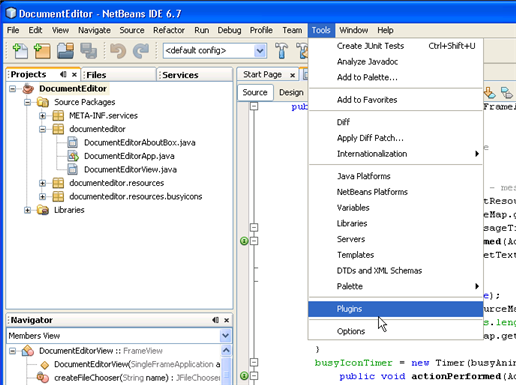
Task: Expand the Libraries node
Action: click(28, 210)
